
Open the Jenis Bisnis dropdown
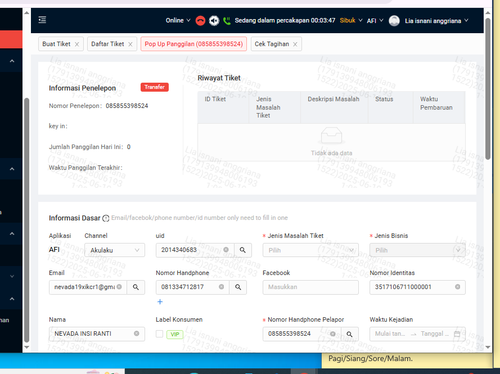pos(417,250)
